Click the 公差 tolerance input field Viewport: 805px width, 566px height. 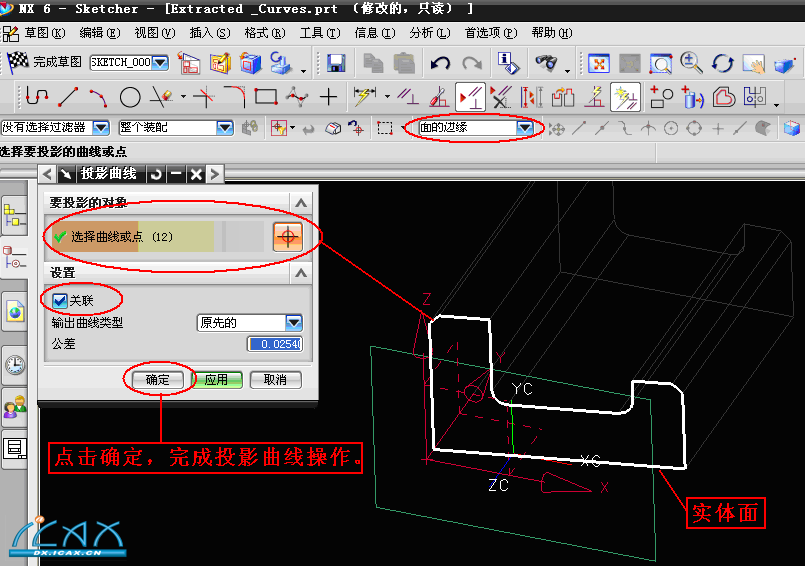(275, 344)
